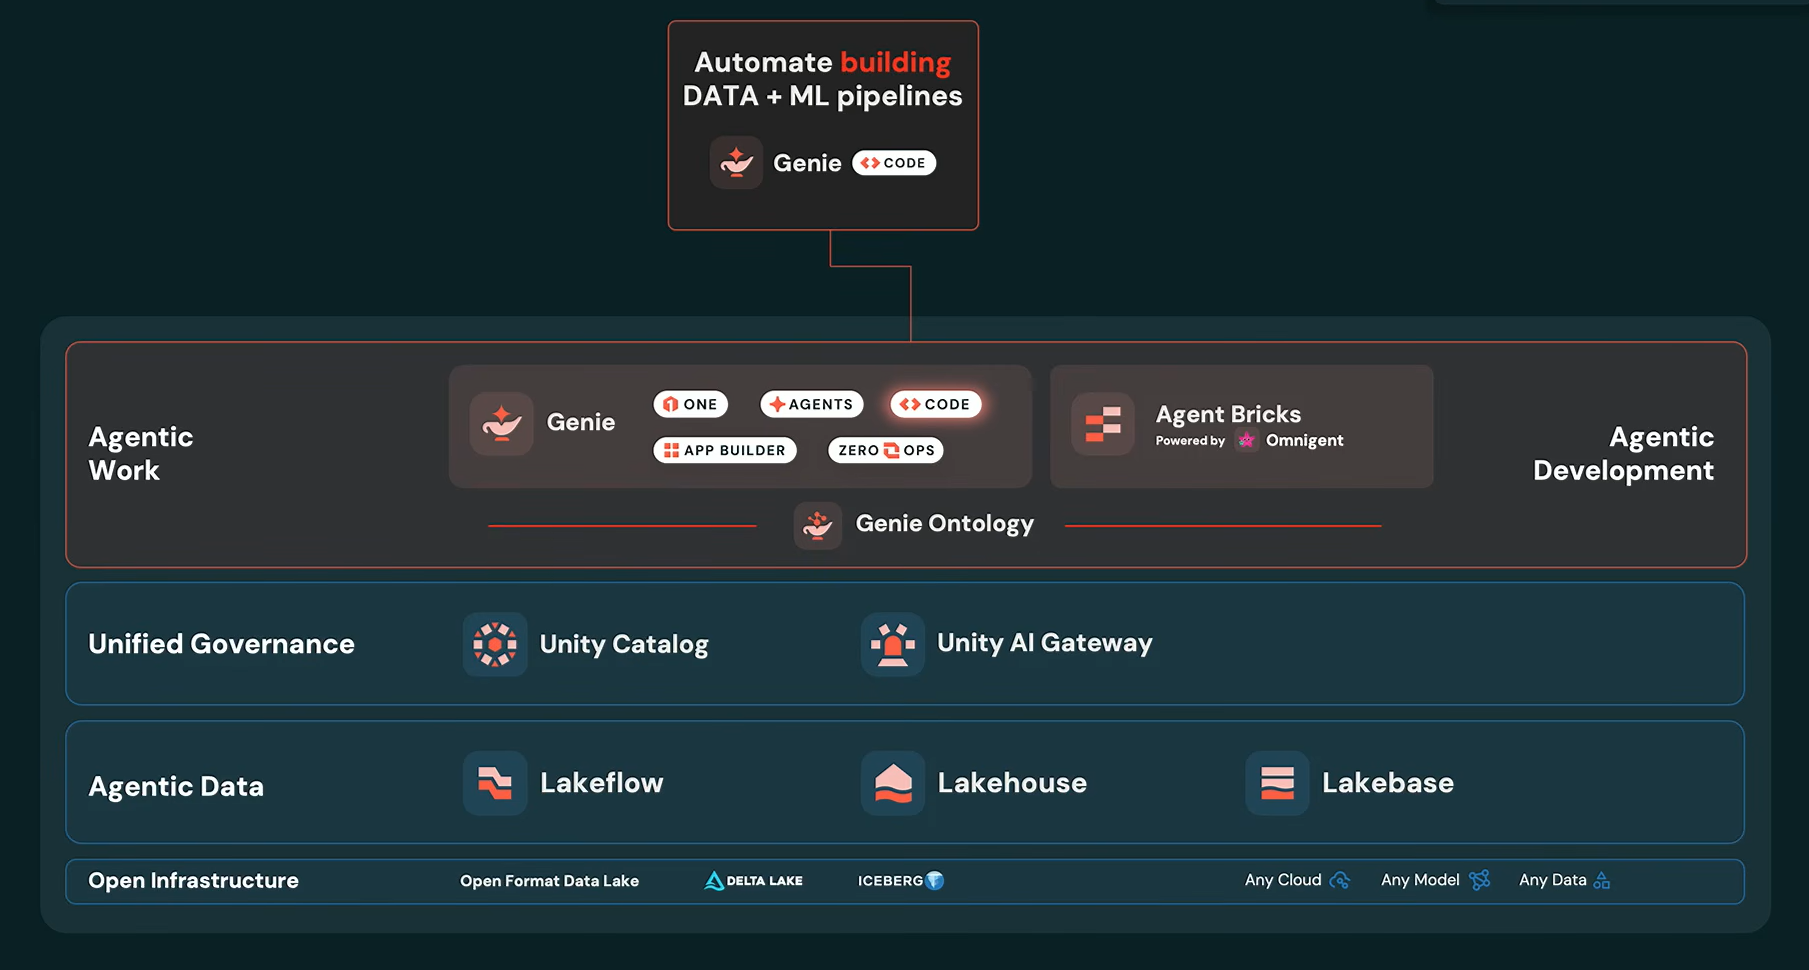The image size is (1809, 970).
Task: Click the Any Data shapes icon
Action: point(1602,880)
